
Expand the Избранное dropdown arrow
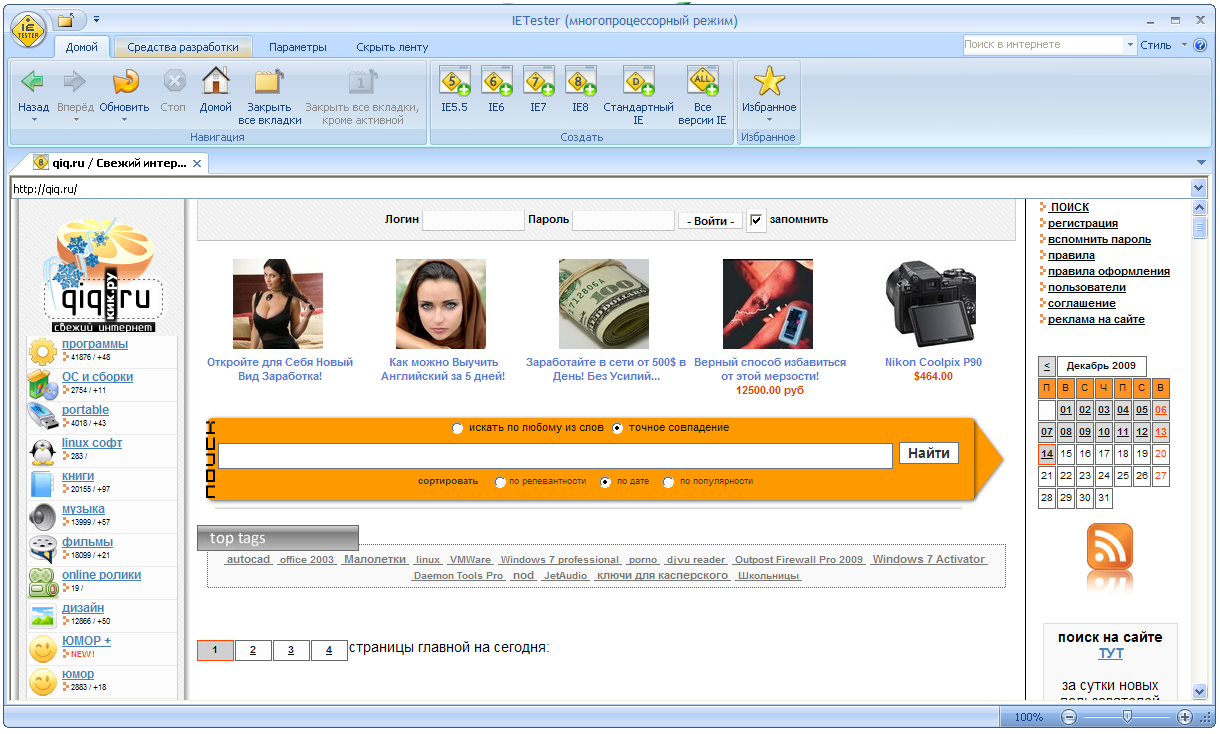coord(769,120)
